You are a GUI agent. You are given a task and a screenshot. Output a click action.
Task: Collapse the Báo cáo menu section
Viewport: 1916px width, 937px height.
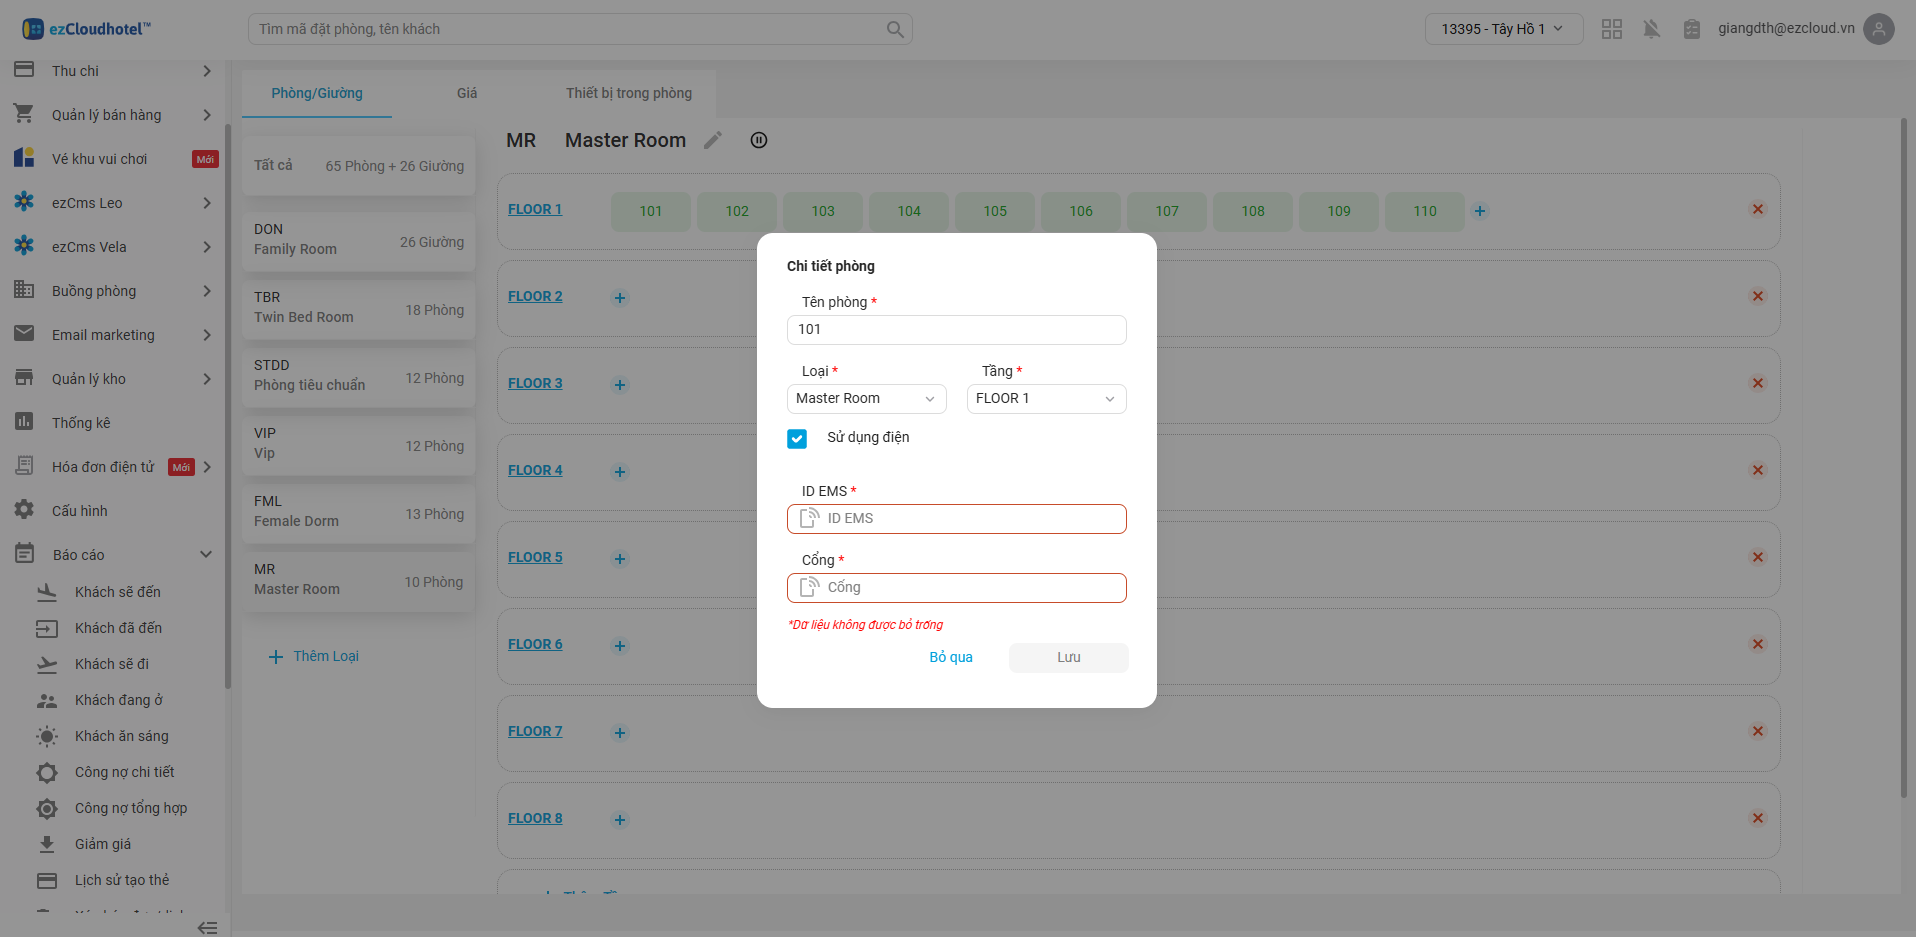tap(206, 555)
